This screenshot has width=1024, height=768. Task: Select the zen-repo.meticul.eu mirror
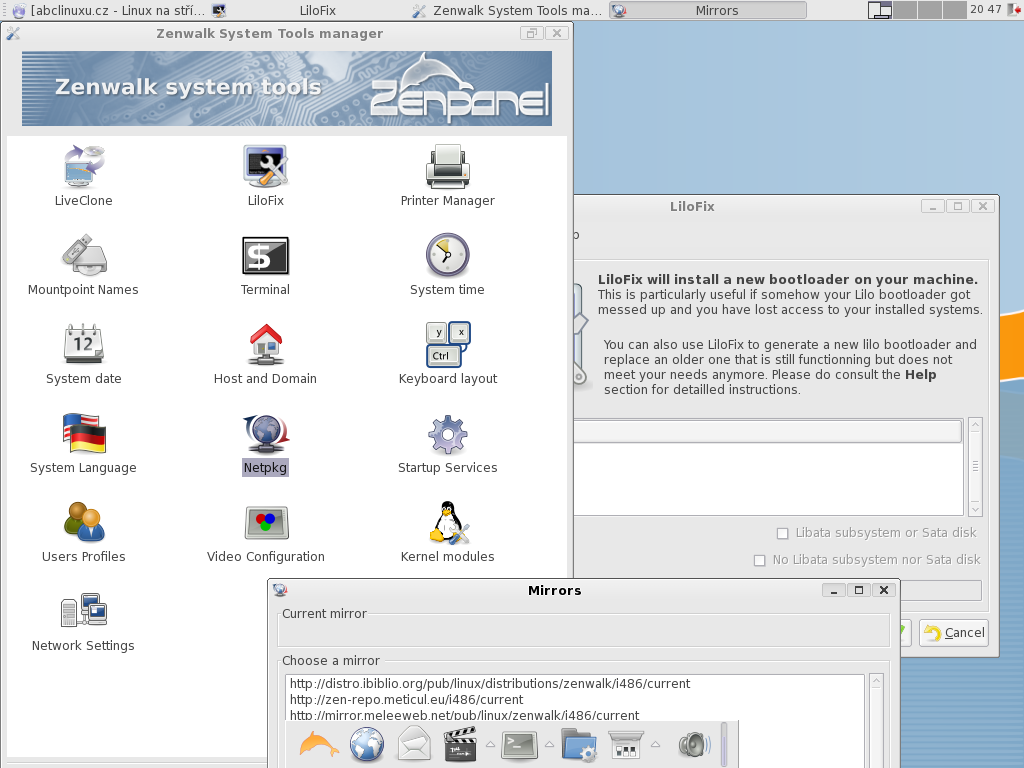click(406, 699)
